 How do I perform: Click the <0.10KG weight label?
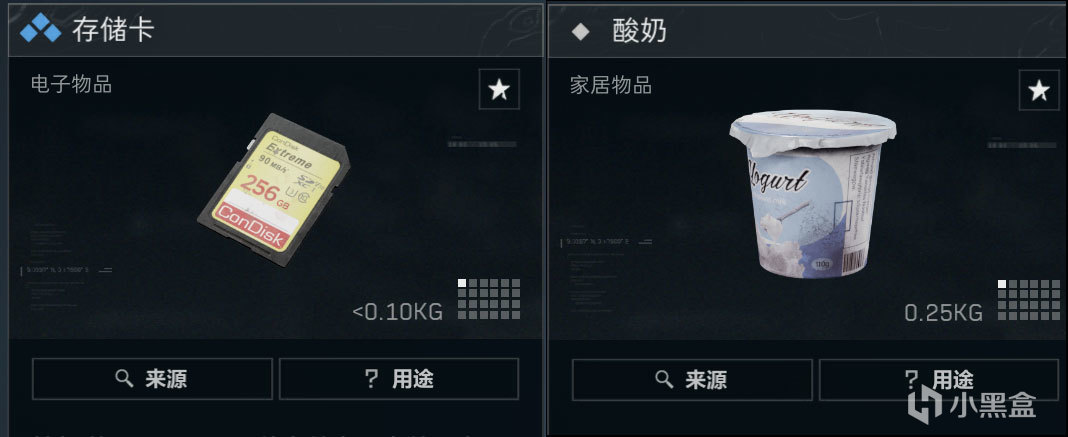point(398,312)
